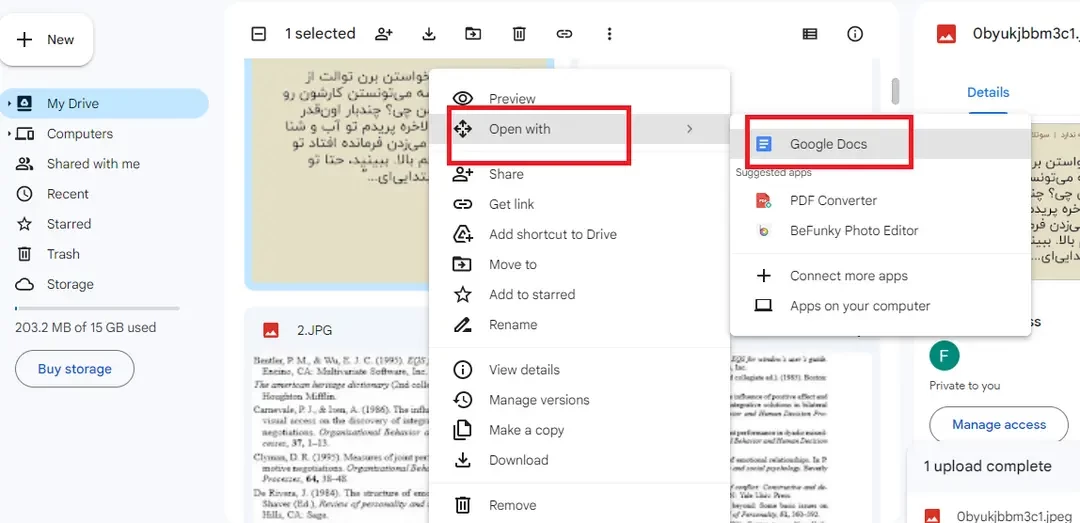Select Apps on your computer
Image resolution: width=1080 pixels, height=523 pixels.
point(880,306)
